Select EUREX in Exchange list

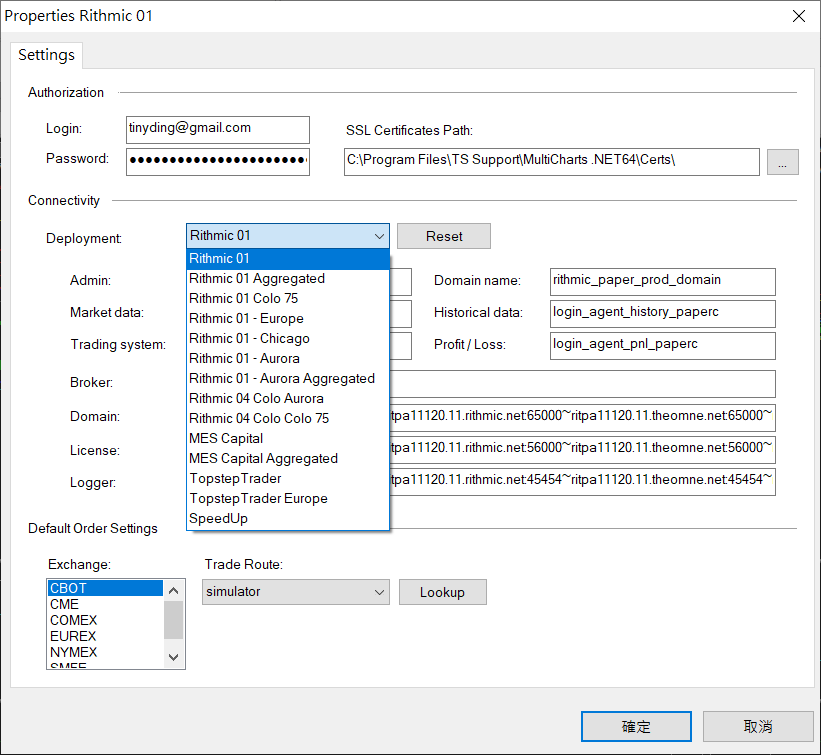pyautogui.click(x=105, y=636)
